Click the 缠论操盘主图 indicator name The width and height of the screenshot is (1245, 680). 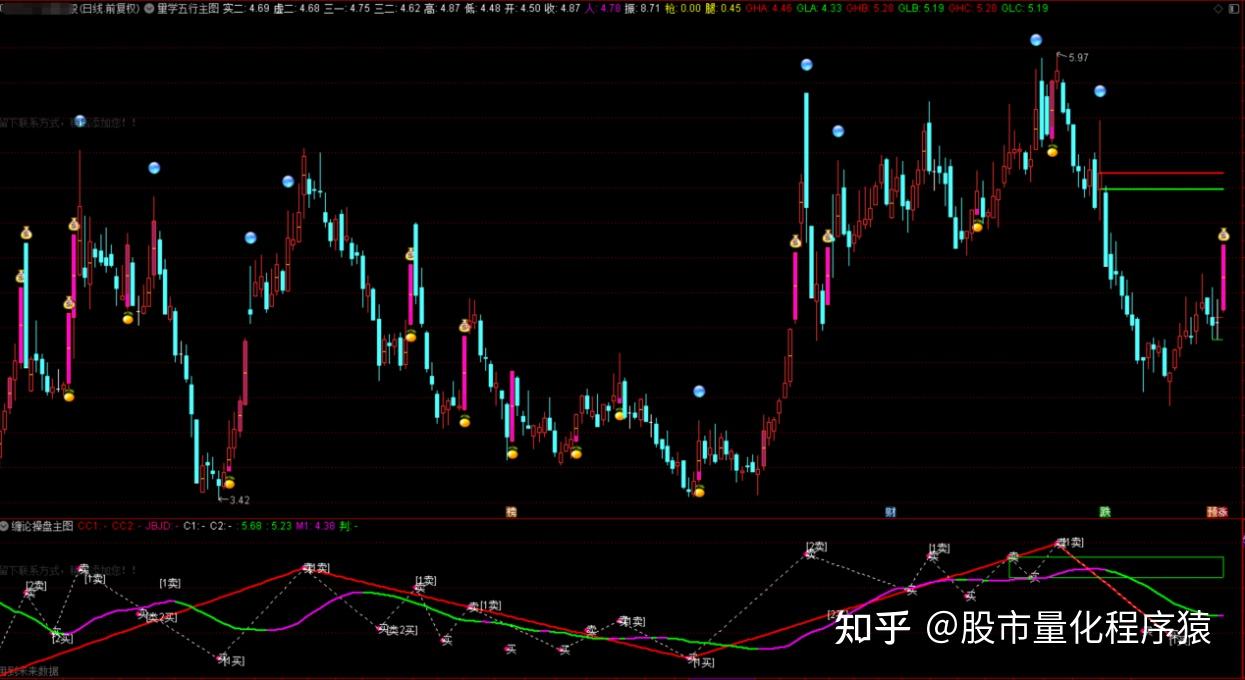pyautogui.click(x=43, y=526)
